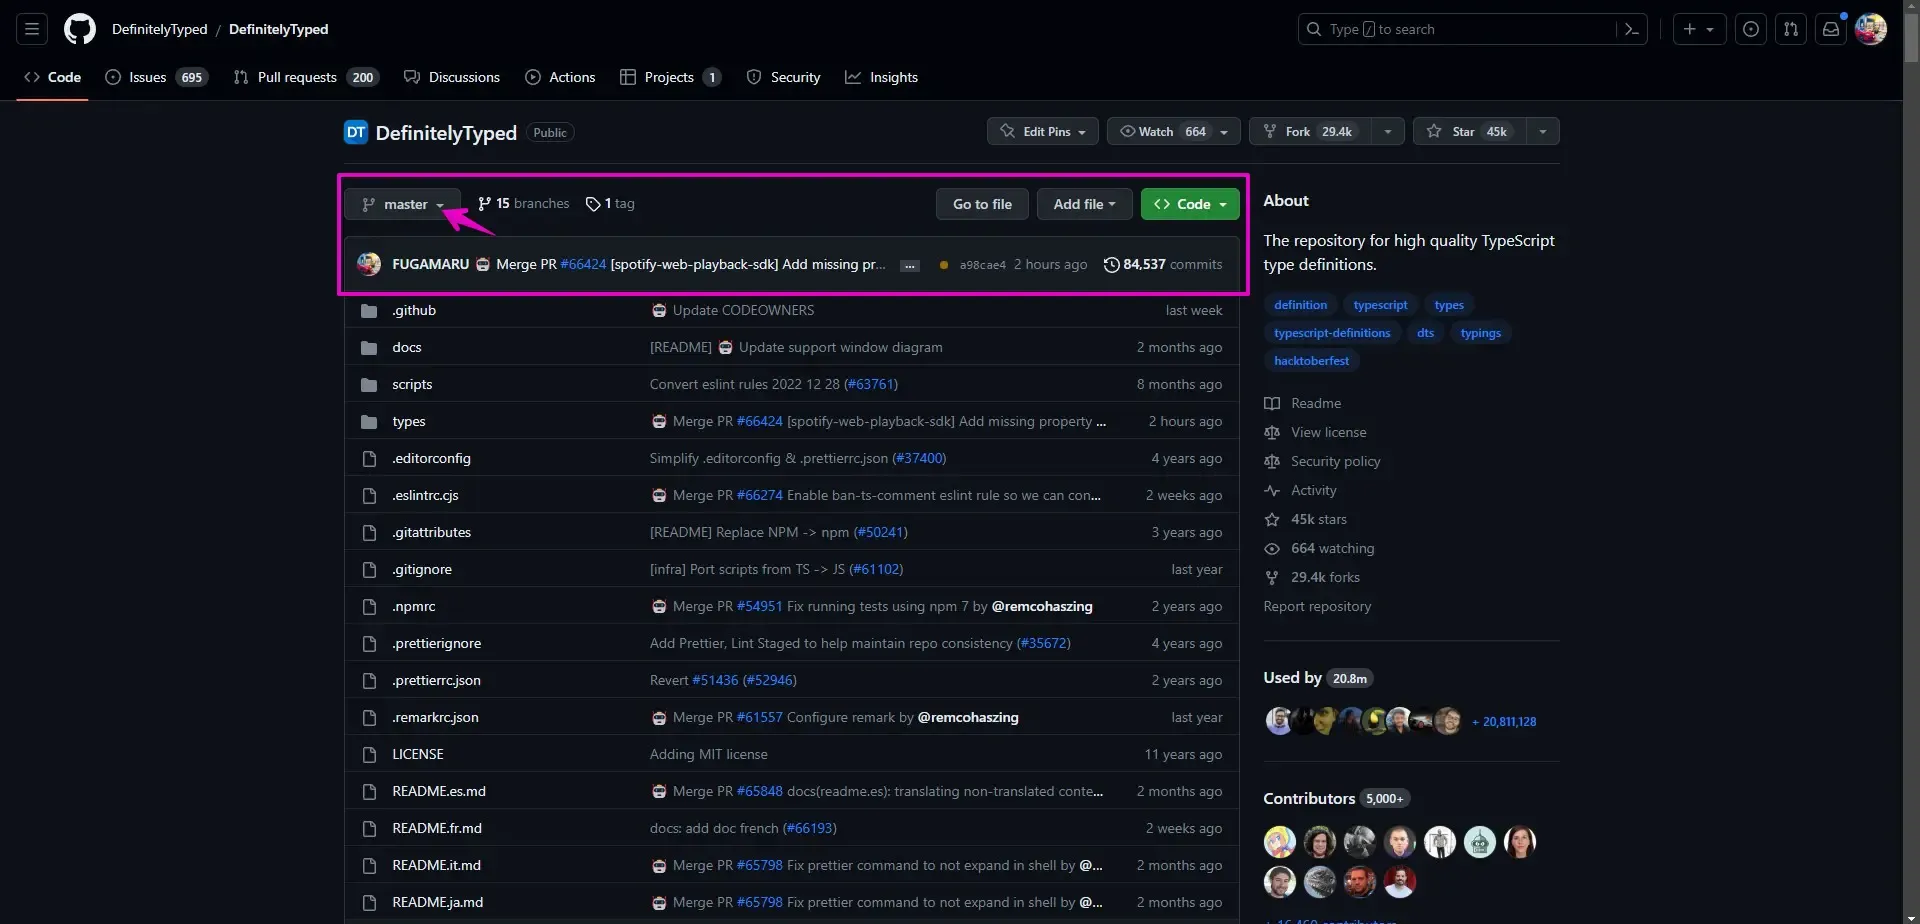Viewport: 1920px width, 924px height.
Task: Open the Projects tab
Action: click(670, 77)
